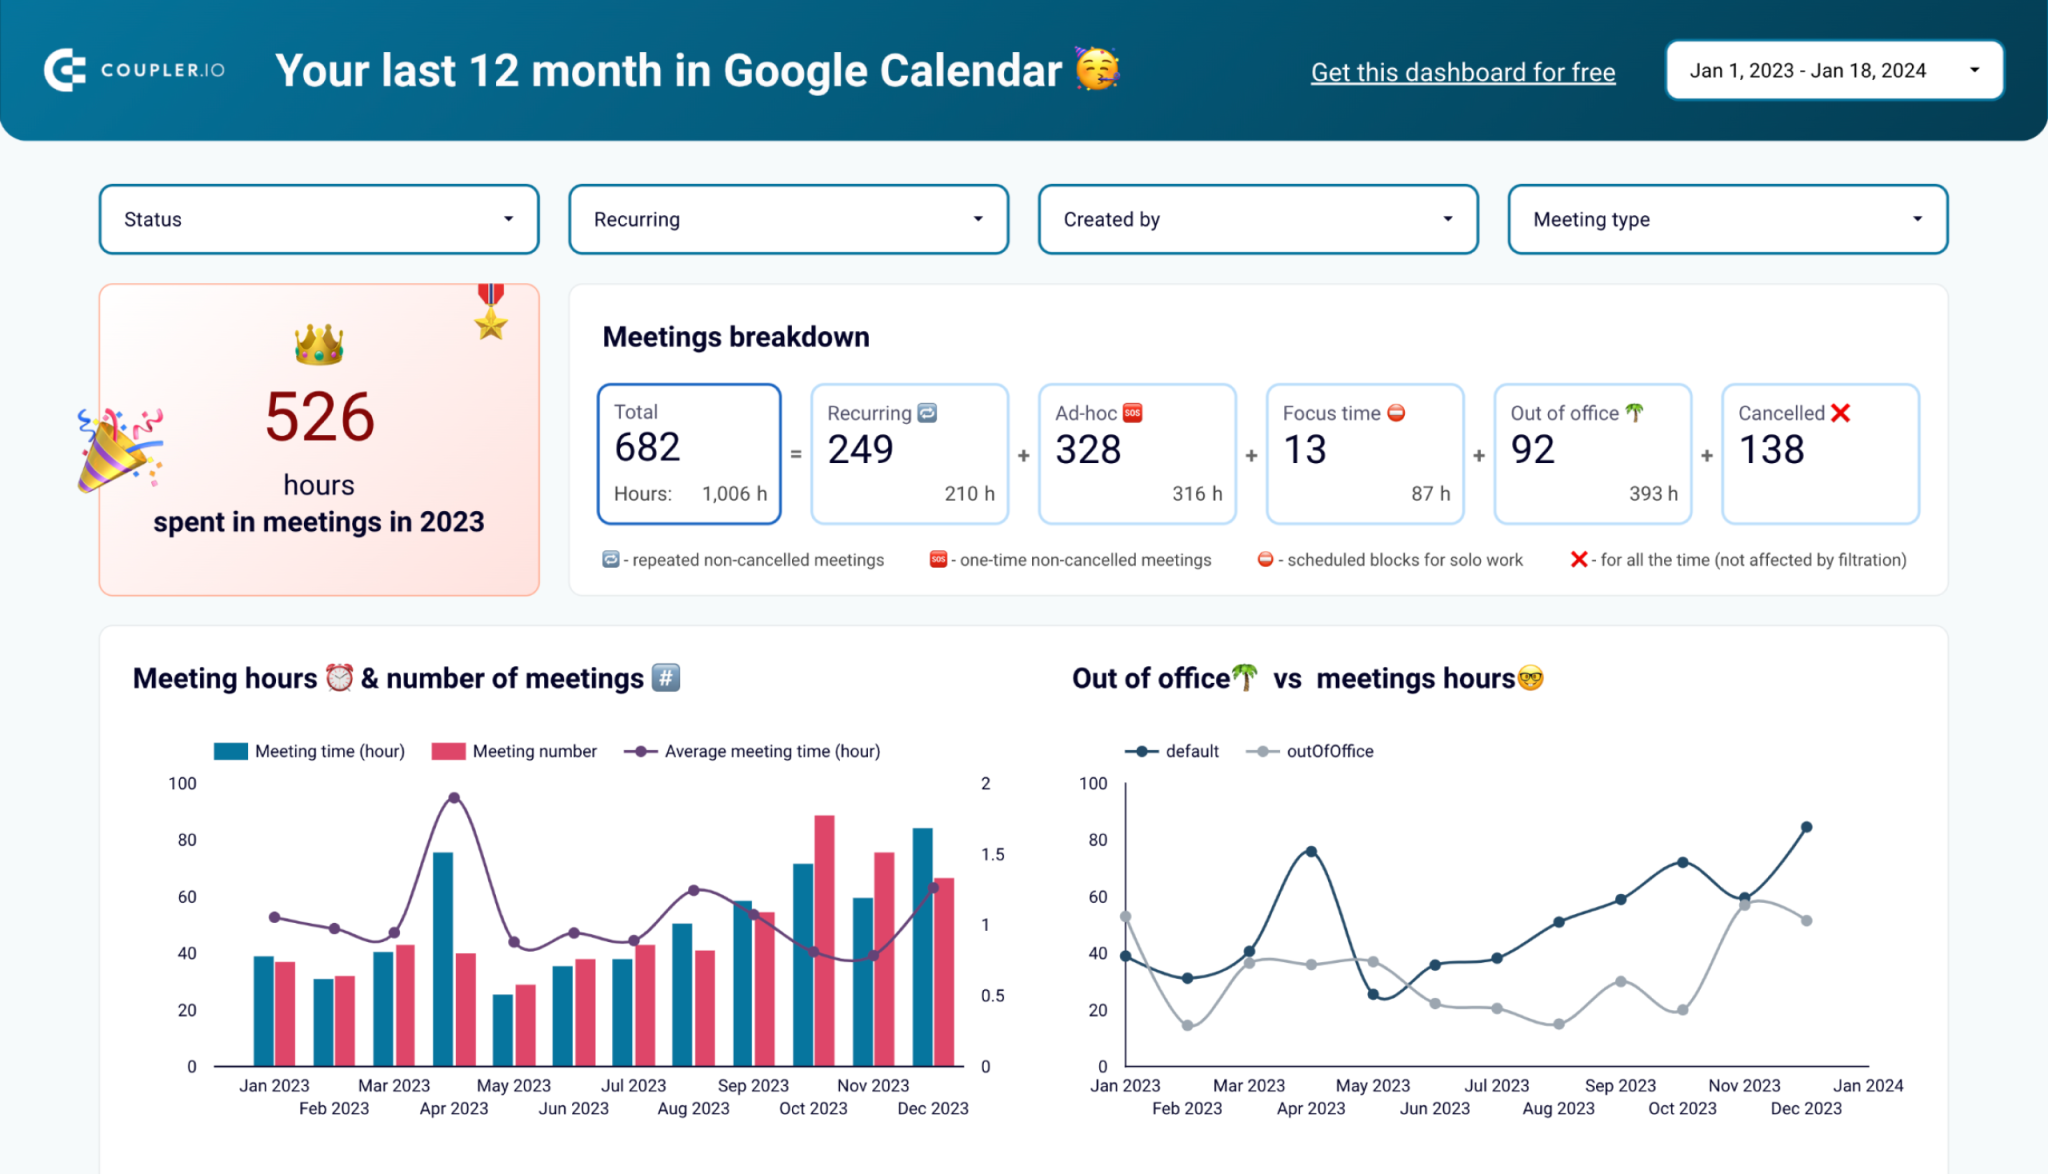
Task: Toggle the outOfOffice series visibility
Action: pyautogui.click(x=1310, y=751)
